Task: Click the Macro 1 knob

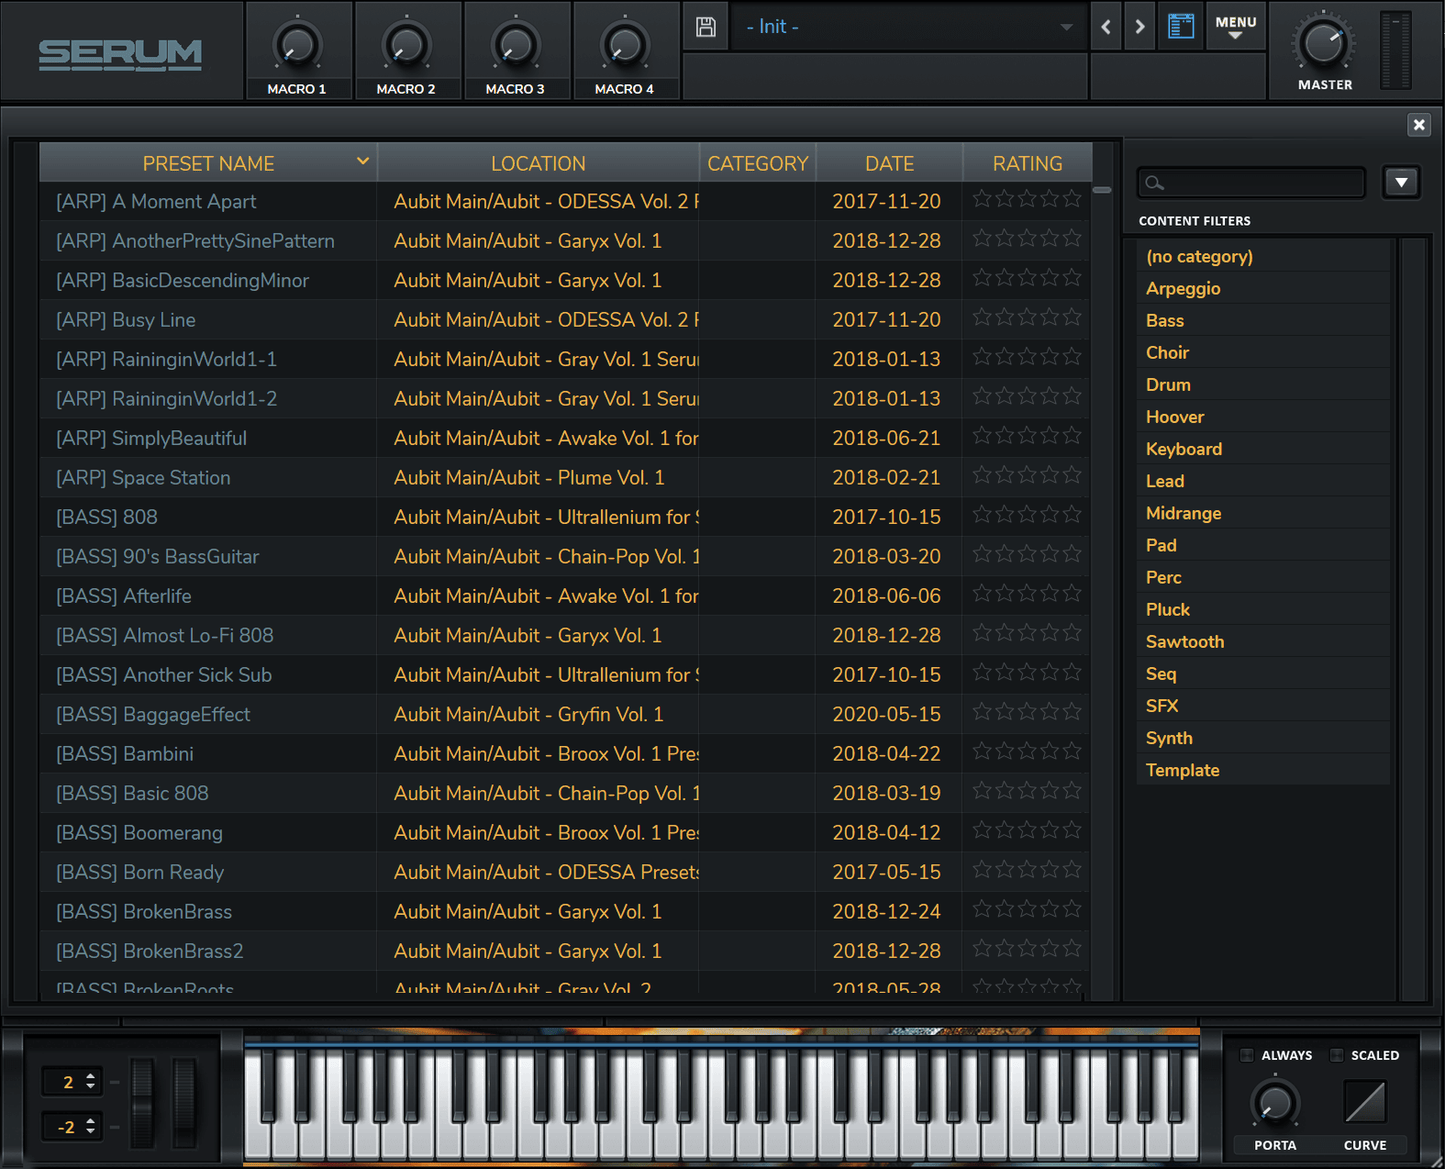Action: 297,46
